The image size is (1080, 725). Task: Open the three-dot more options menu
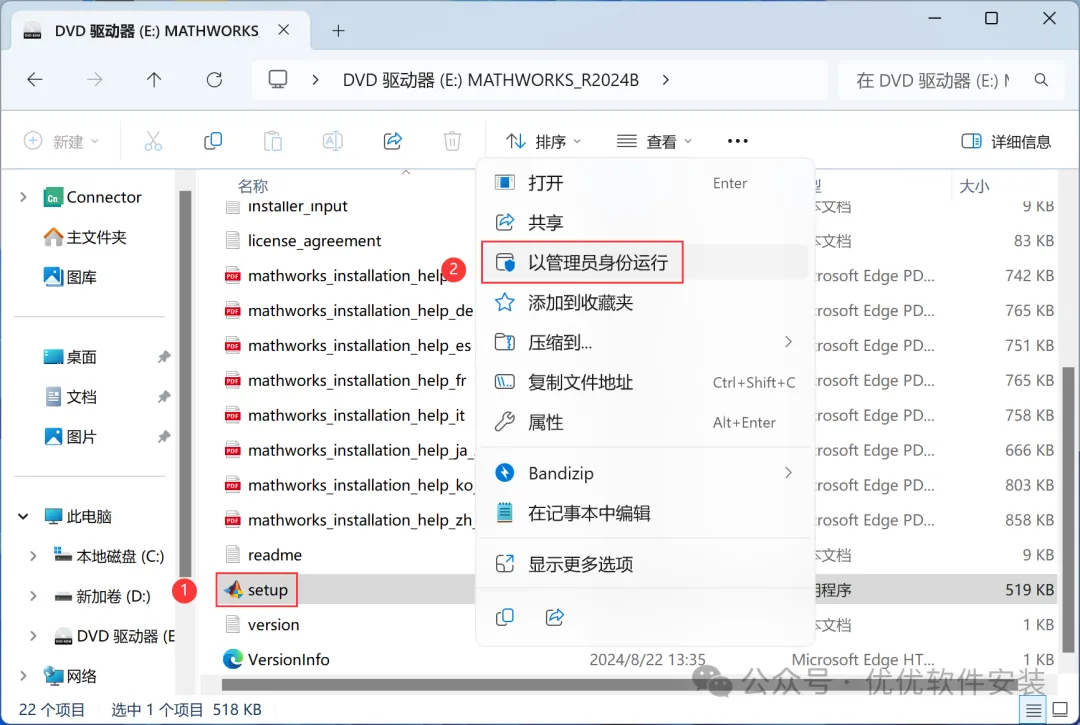[737, 141]
